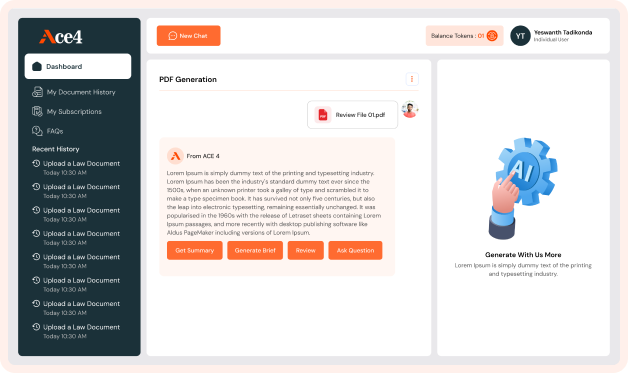Click the Review button

coord(306,250)
